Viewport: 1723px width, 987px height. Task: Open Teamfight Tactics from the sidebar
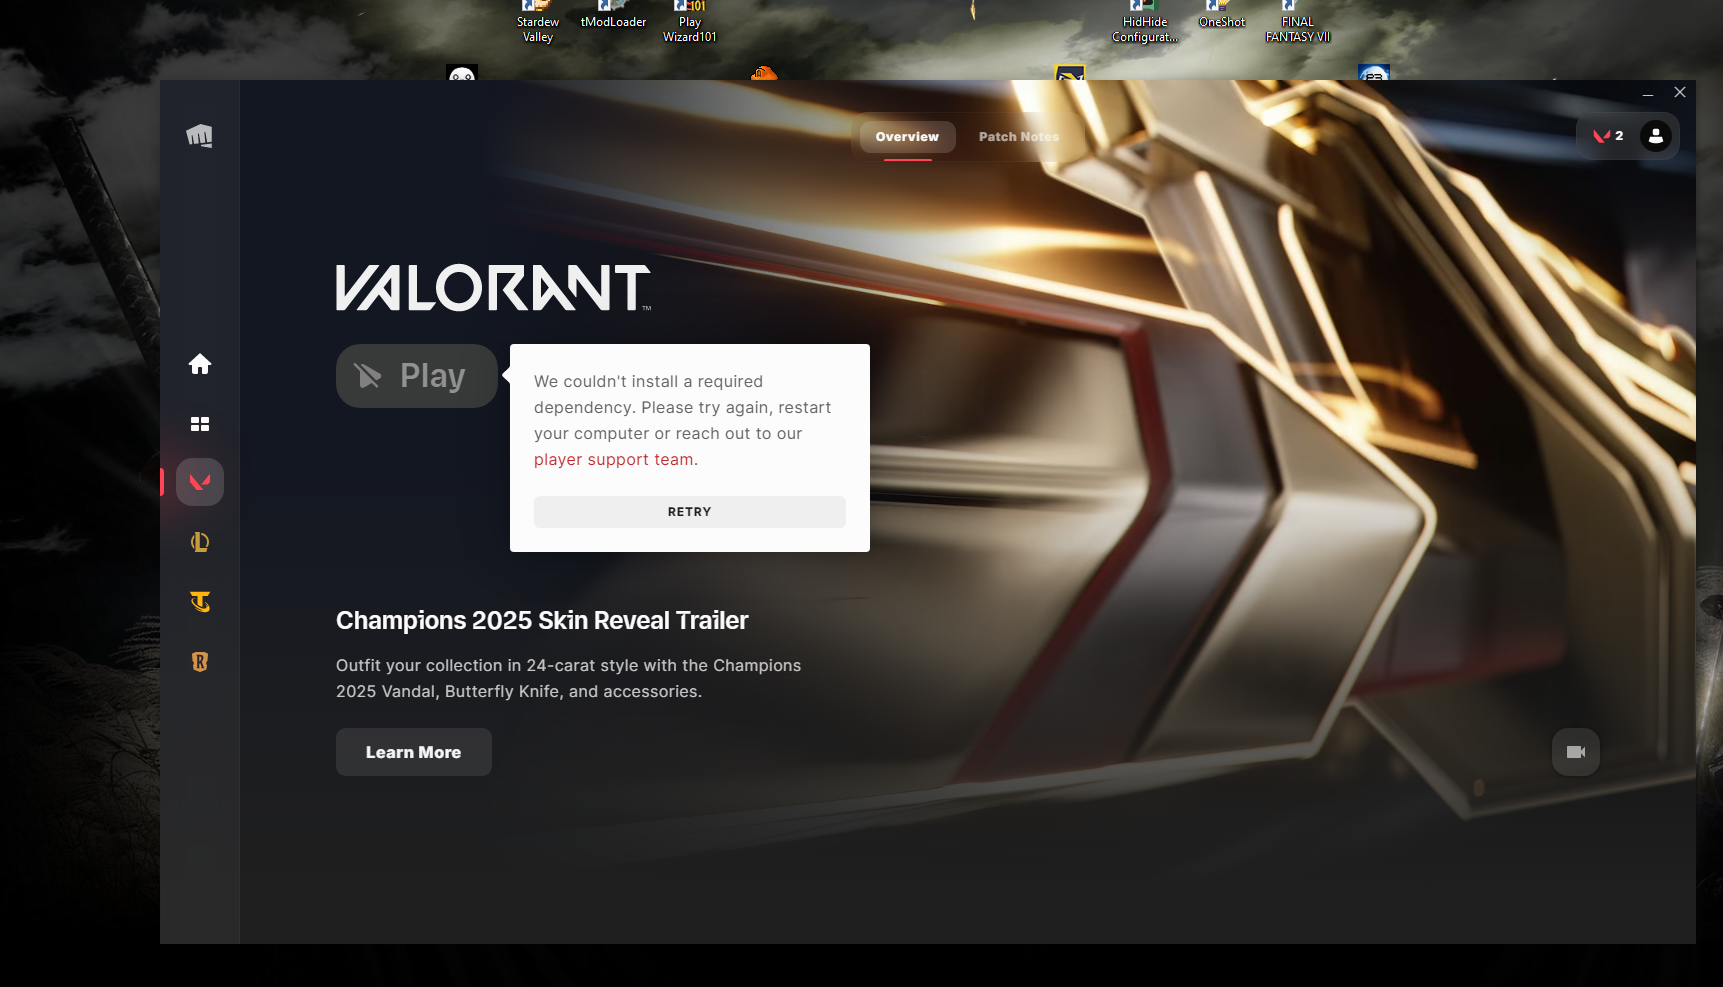200,602
